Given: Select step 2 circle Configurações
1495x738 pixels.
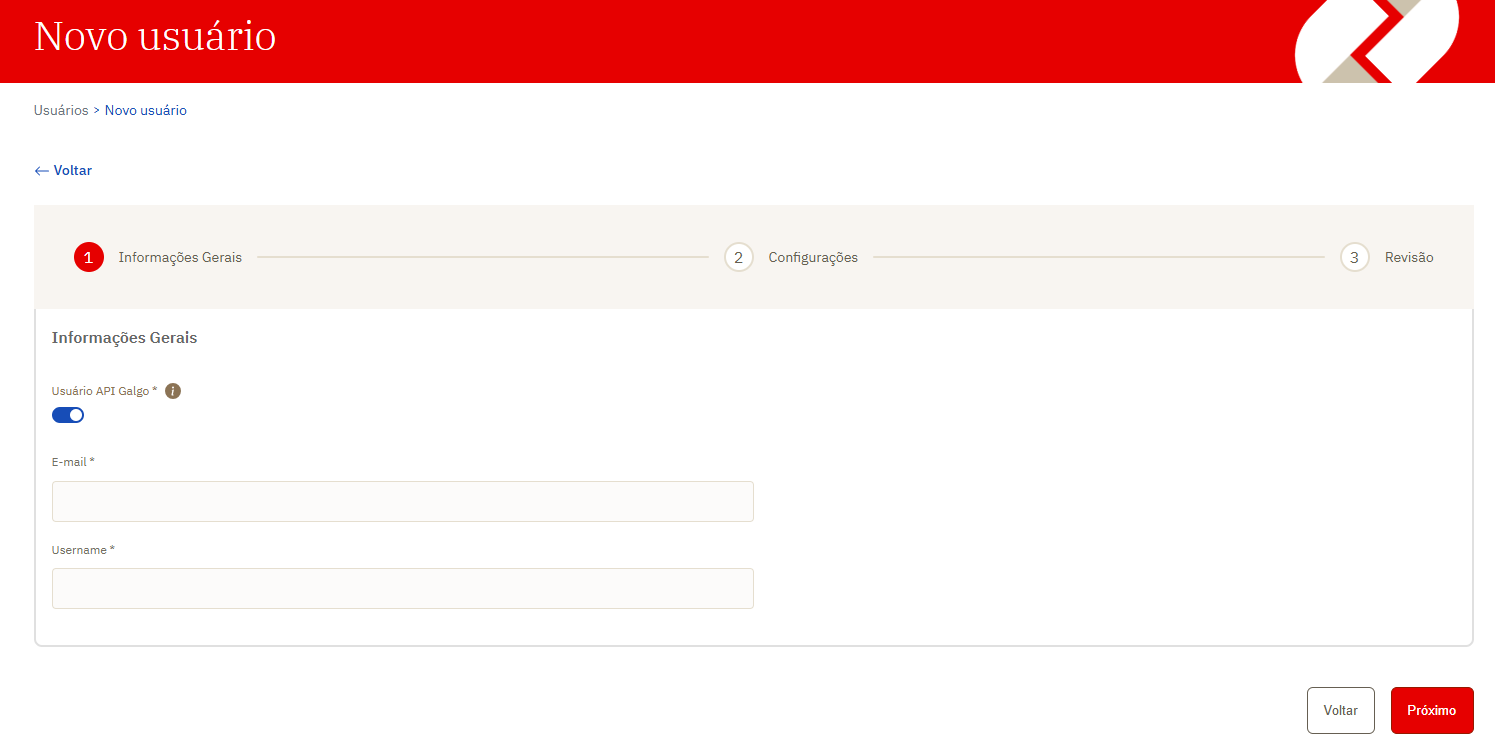Looking at the screenshot, I should click(x=738, y=258).
